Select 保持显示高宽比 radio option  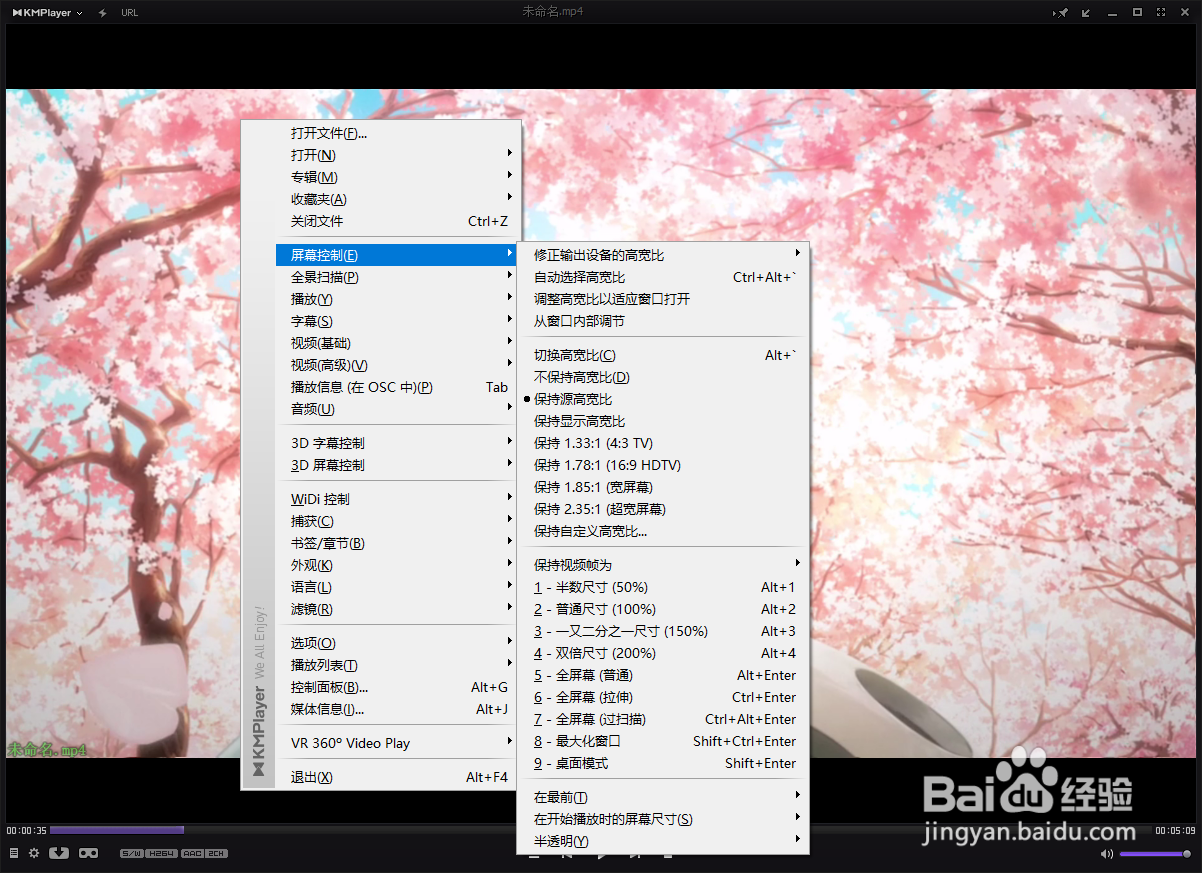coord(663,421)
